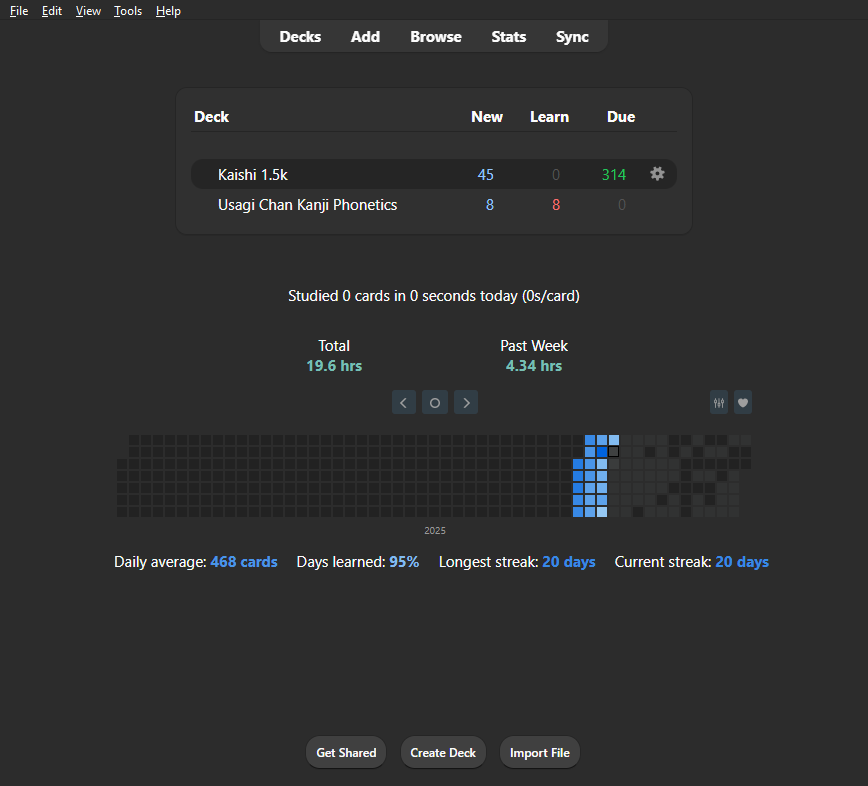
Task: Click the Learn column header
Action: coord(549,117)
